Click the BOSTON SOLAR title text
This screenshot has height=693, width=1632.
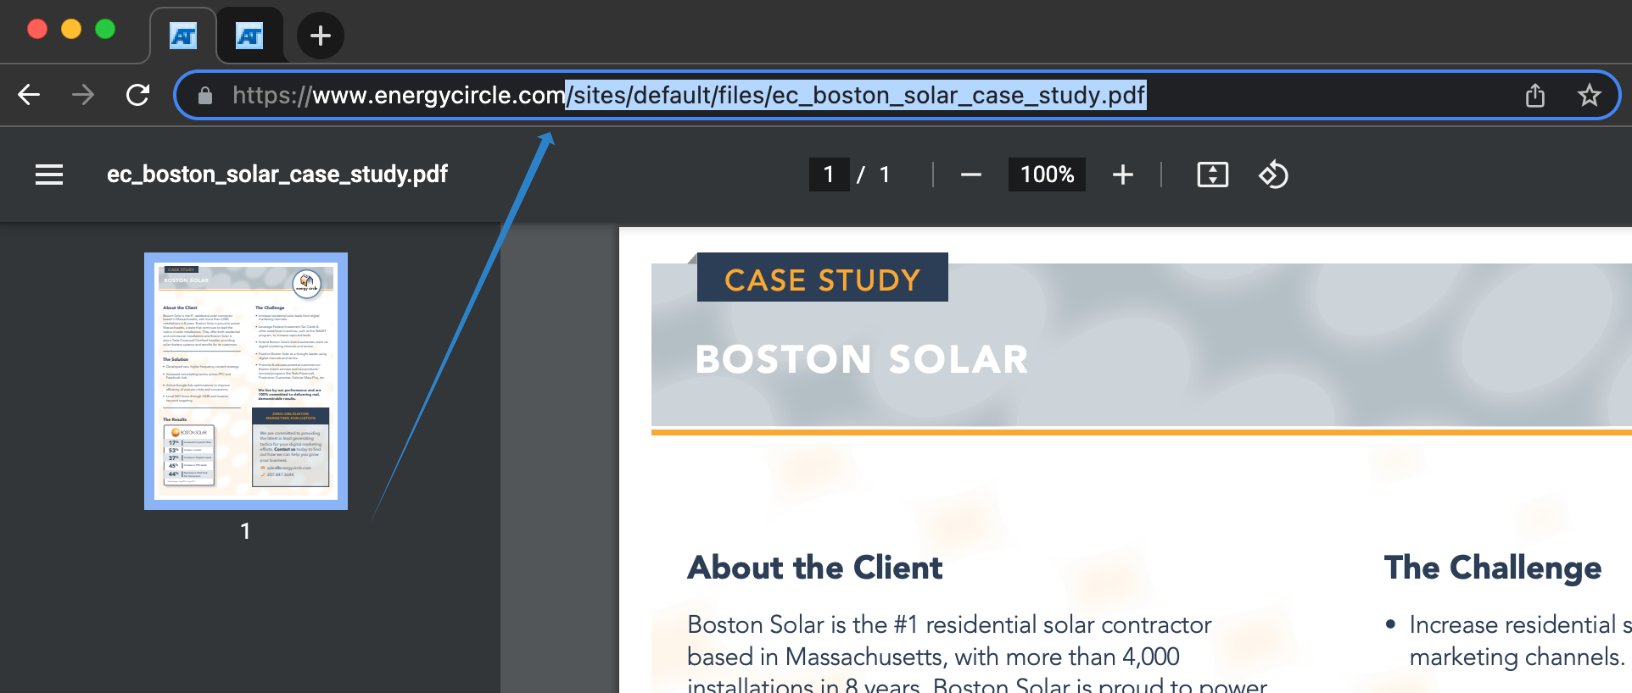pos(862,359)
